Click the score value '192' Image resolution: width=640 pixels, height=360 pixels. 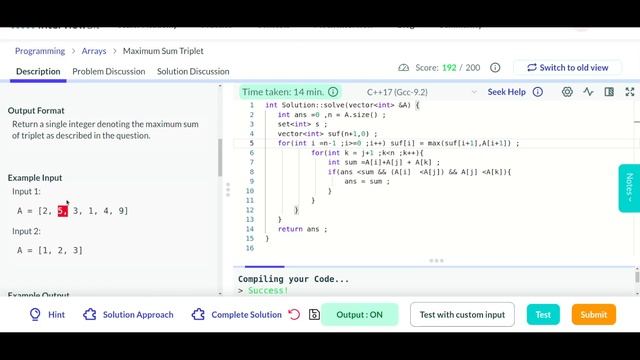point(449,68)
